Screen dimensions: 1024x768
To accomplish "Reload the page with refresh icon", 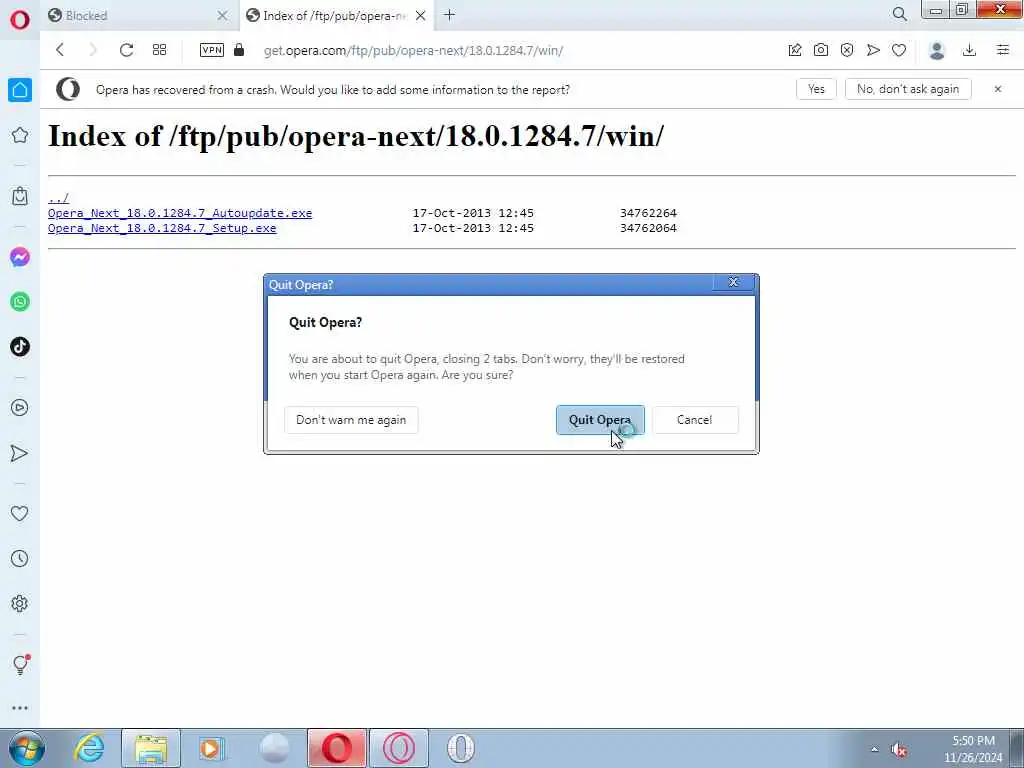I will pyautogui.click(x=126, y=50).
